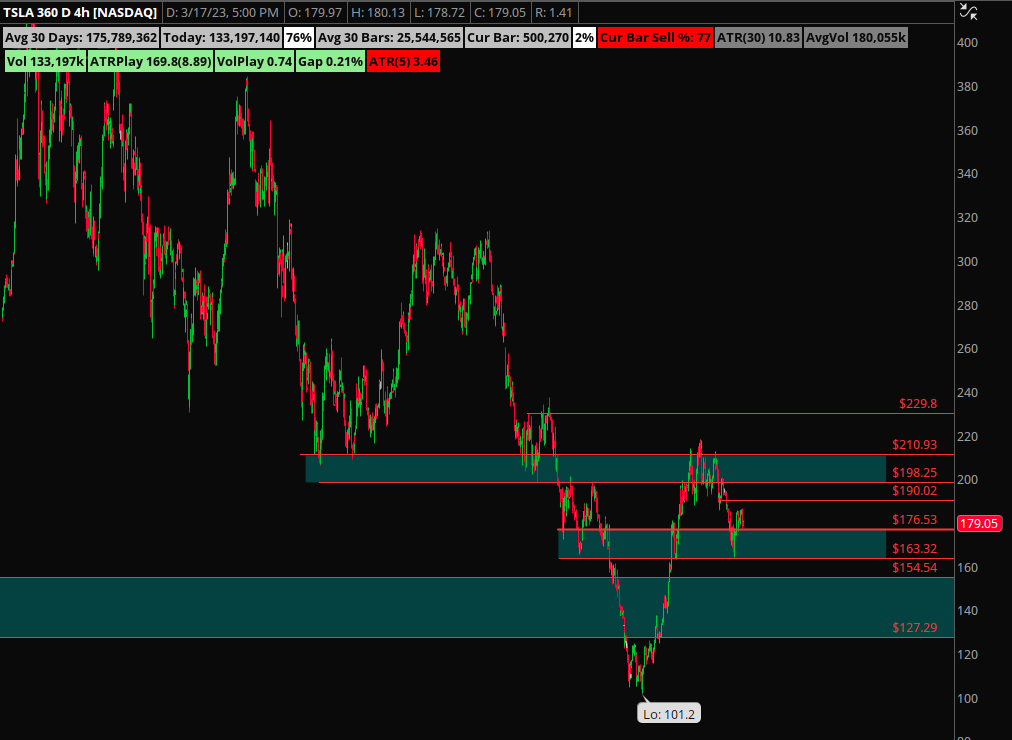
Task: Click the ATR(30) 10.83 label
Action: point(759,38)
